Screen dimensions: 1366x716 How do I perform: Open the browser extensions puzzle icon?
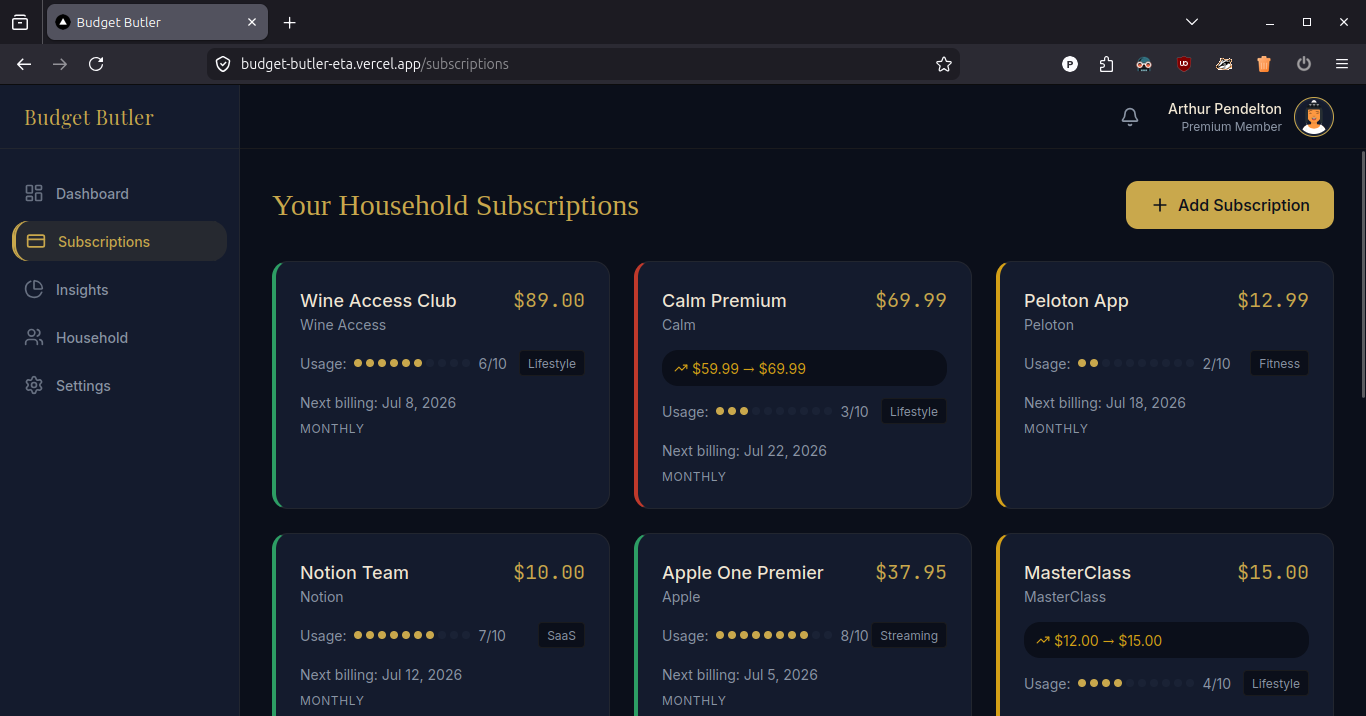(x=1106, y=64)
